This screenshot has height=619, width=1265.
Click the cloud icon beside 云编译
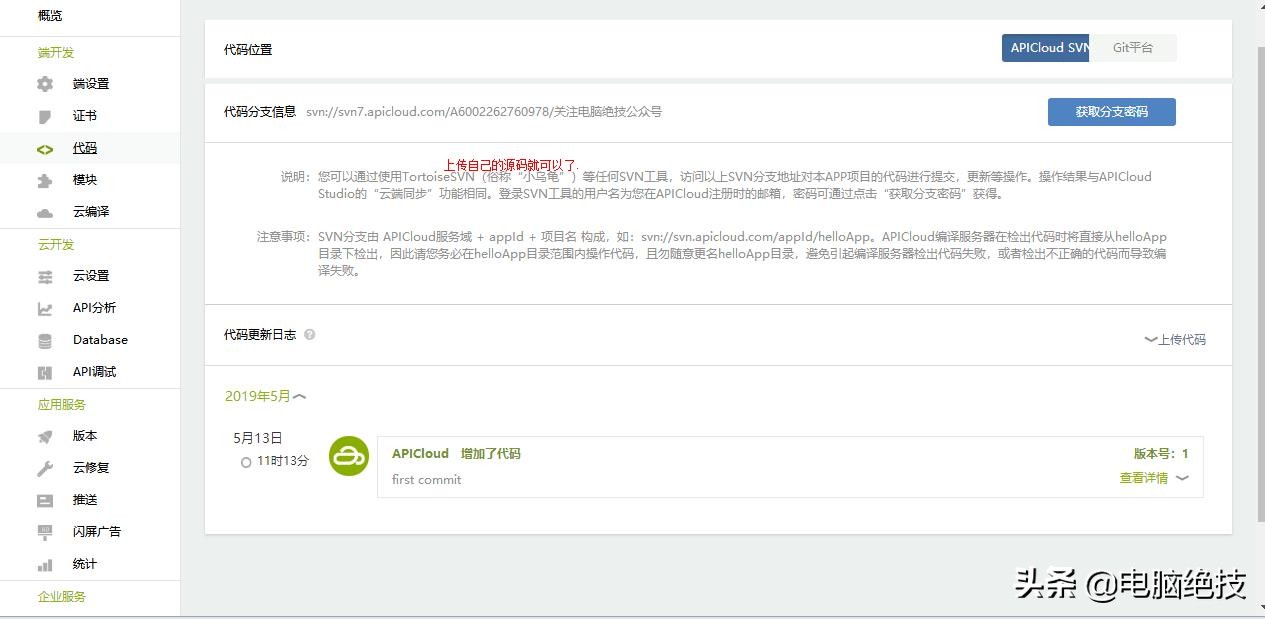click(45, 213)
